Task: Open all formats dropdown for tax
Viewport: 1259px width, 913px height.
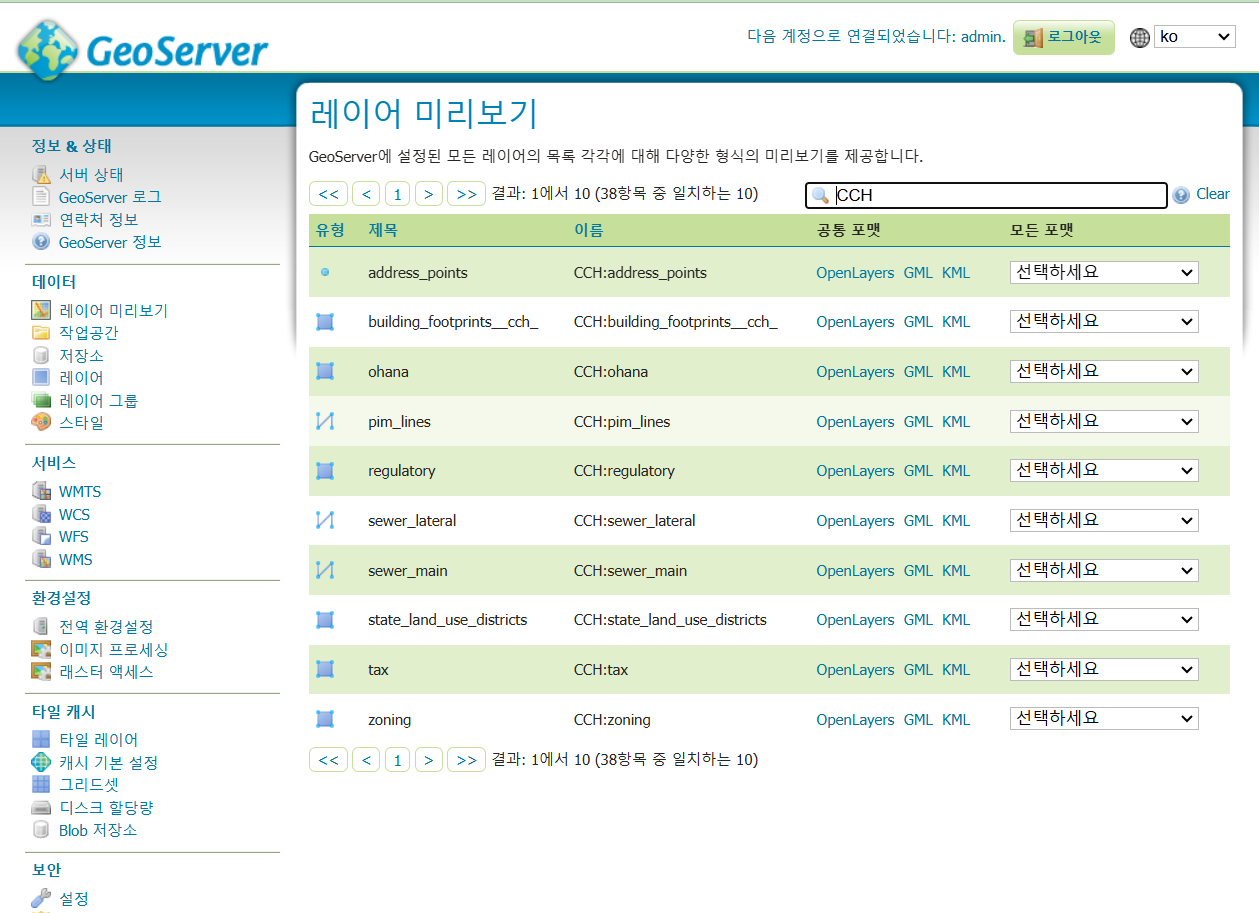Action: [1104, 669]
